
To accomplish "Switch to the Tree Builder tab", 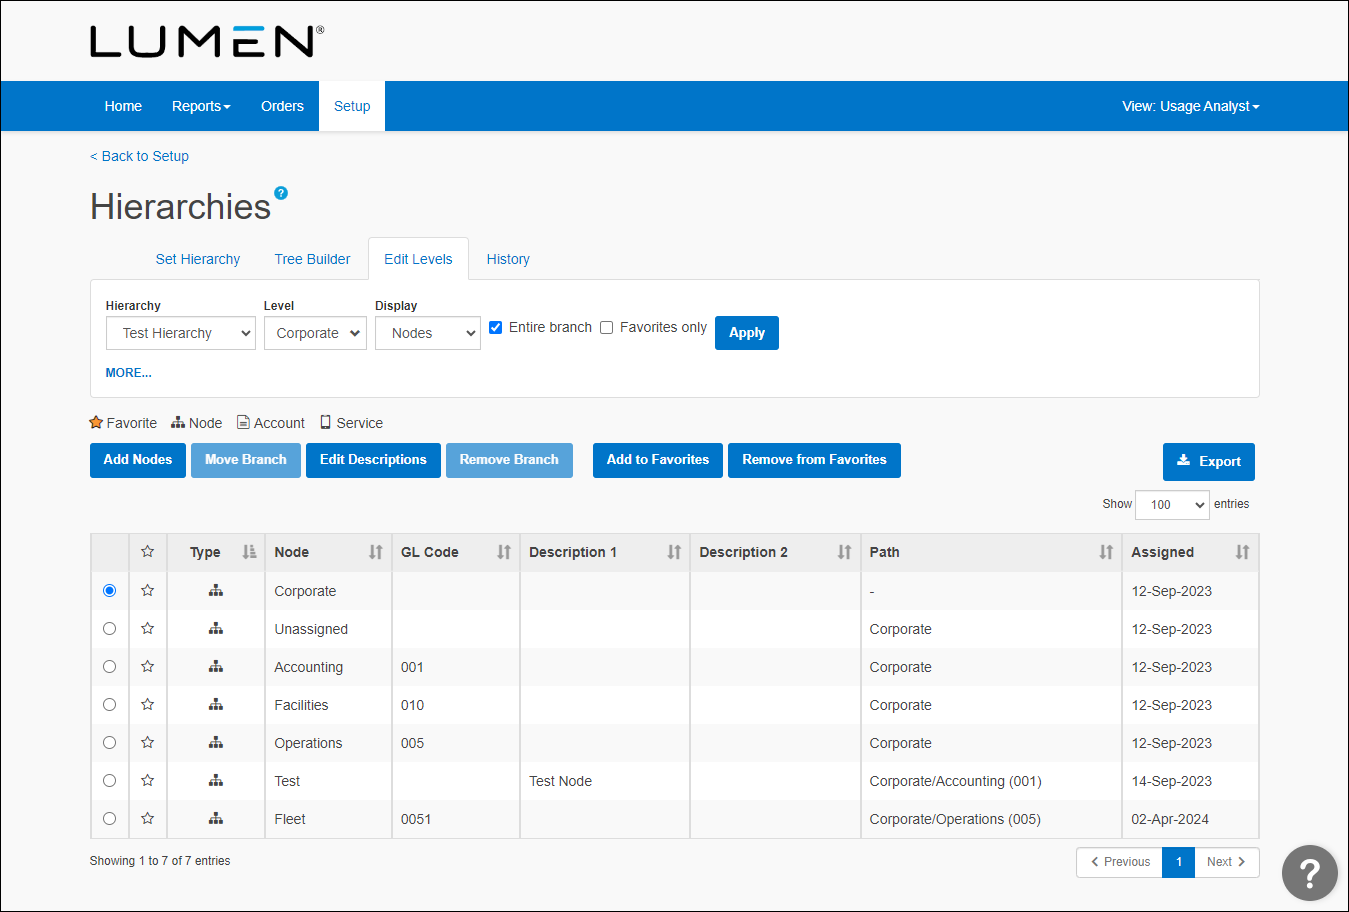I will [x=312, y=259].
